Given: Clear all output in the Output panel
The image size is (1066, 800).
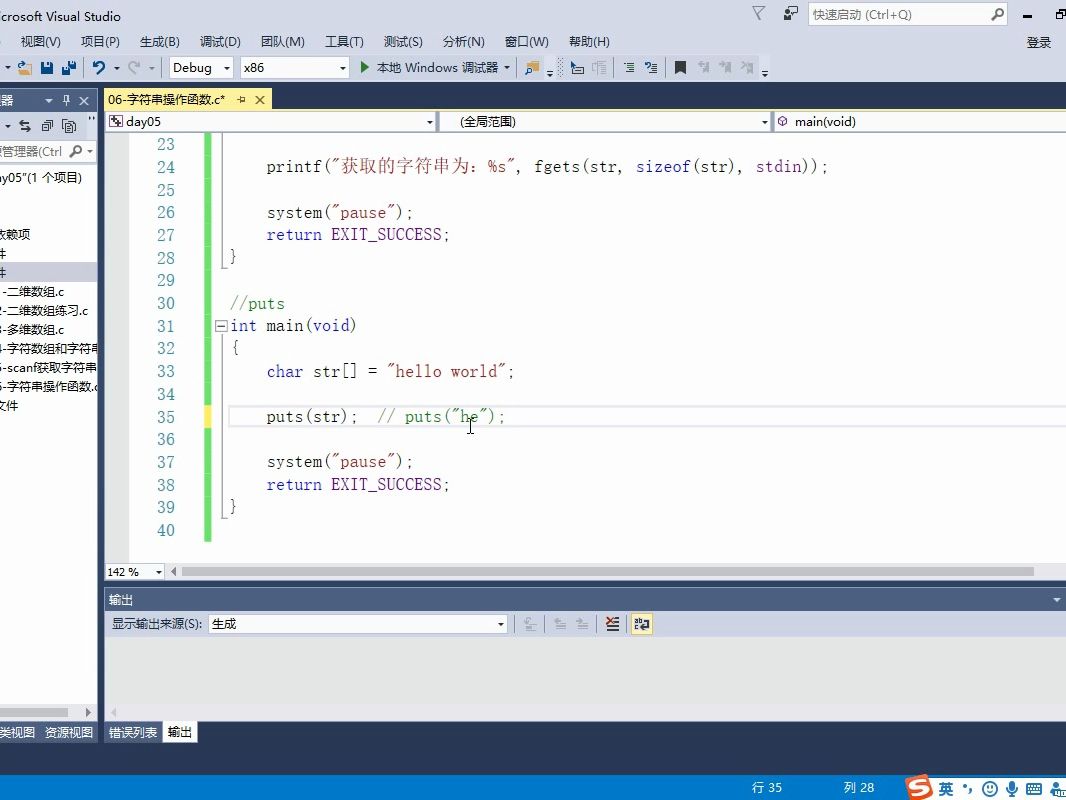Looking at the screenshot, I should coord(612,624).
